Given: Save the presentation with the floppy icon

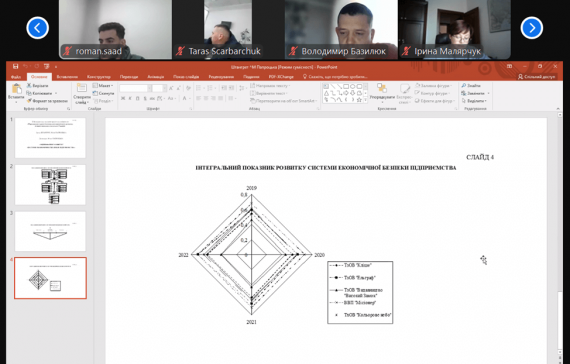Looking at the screenshot, I should 15,67.
